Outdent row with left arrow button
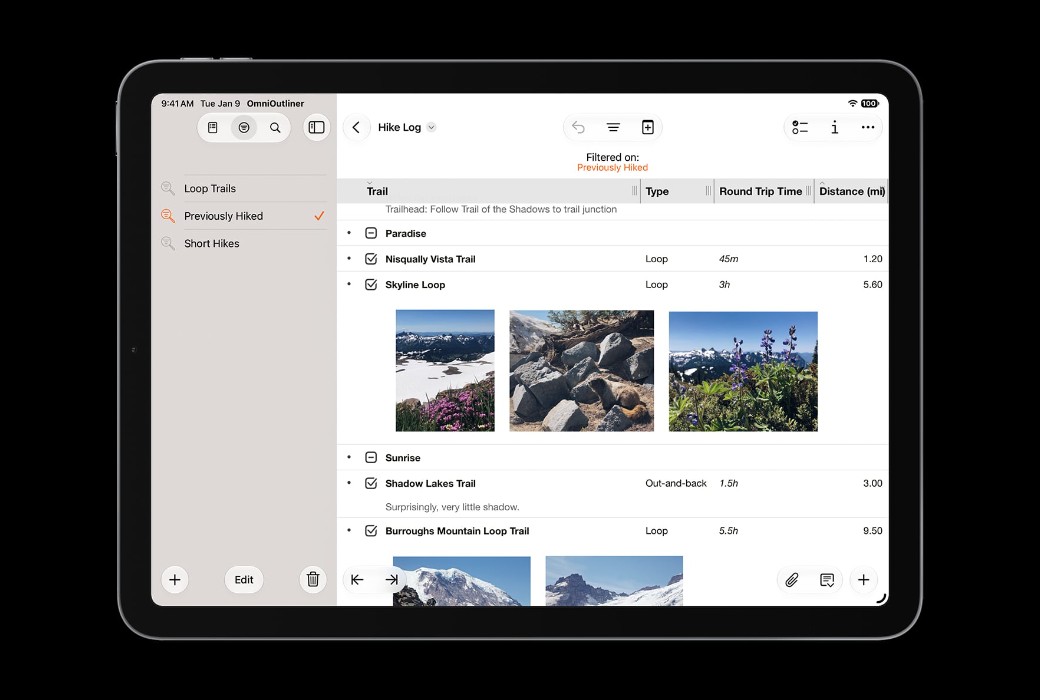The width and height of the screenshot is (1040, 700). tap(358, 580)
